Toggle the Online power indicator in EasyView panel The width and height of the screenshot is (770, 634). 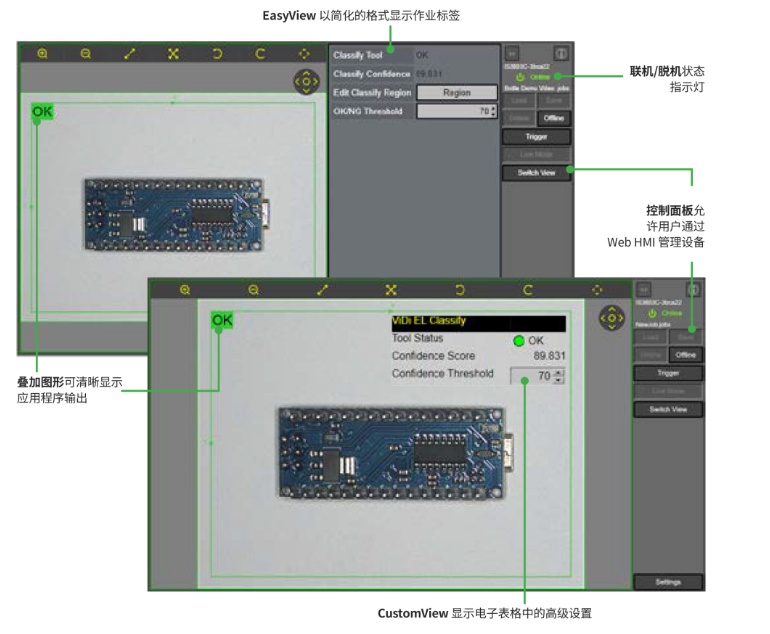[x=520, y=77]
